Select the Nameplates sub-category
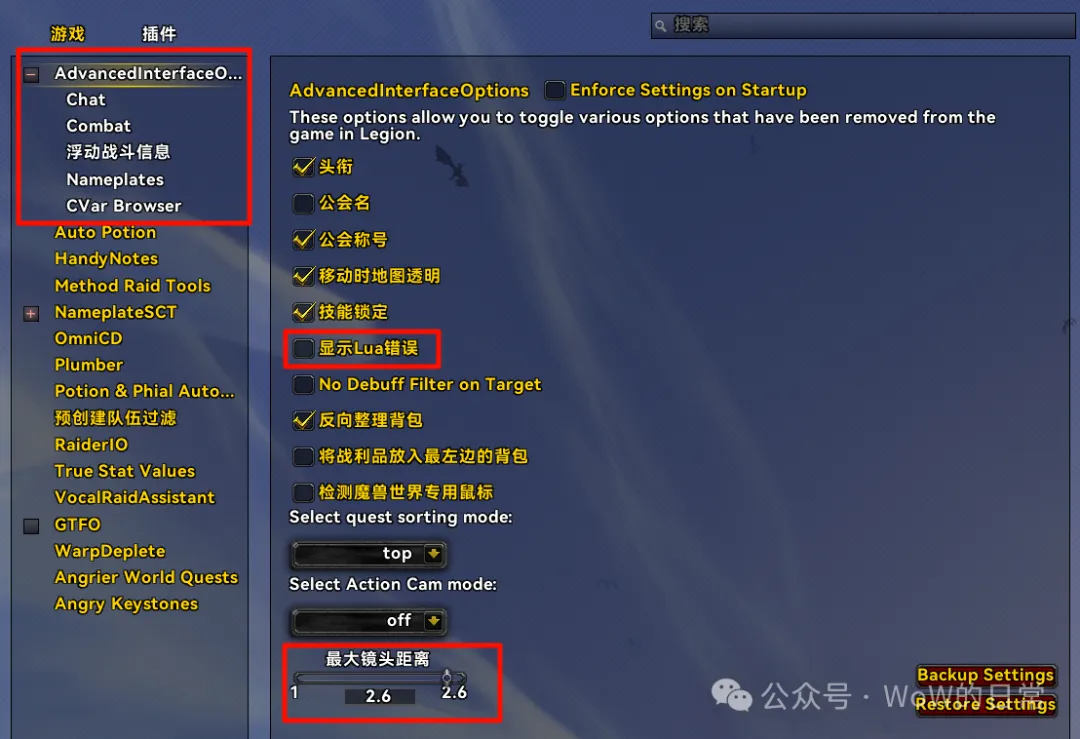Image resolution: width=1080 pixels, height=739 pixels. tap(115, 180)
